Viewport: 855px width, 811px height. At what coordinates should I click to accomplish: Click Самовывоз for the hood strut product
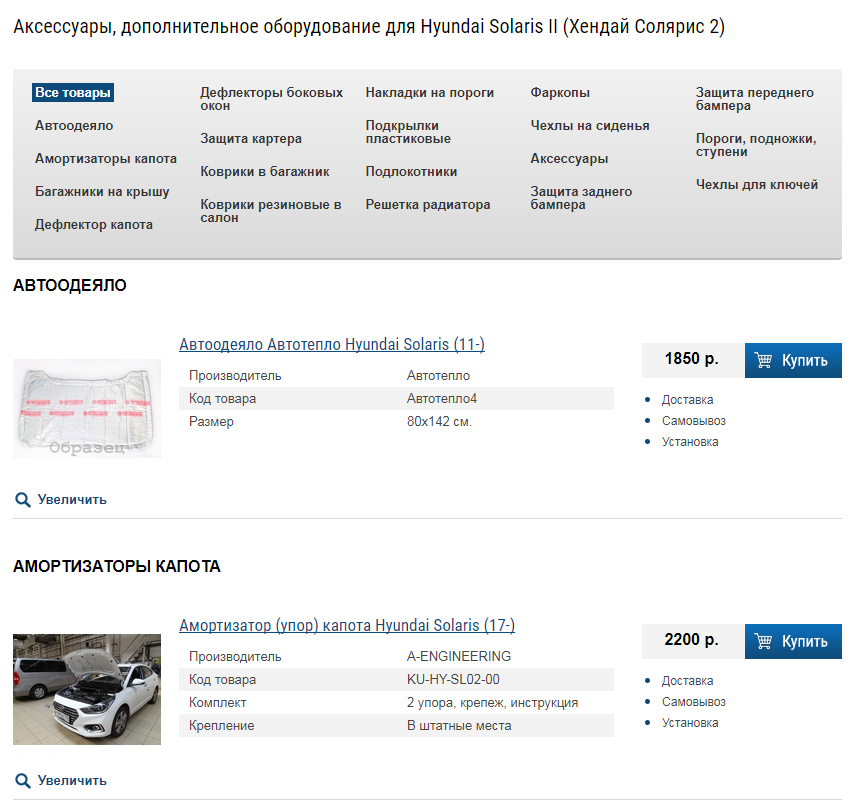(x=694, y=702)
